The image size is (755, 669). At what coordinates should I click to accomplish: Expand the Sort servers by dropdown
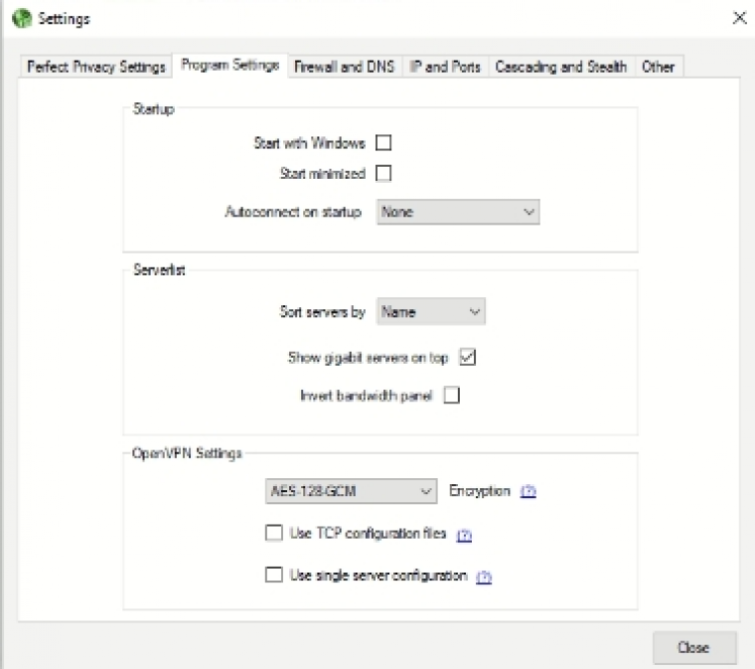(431, 312)
